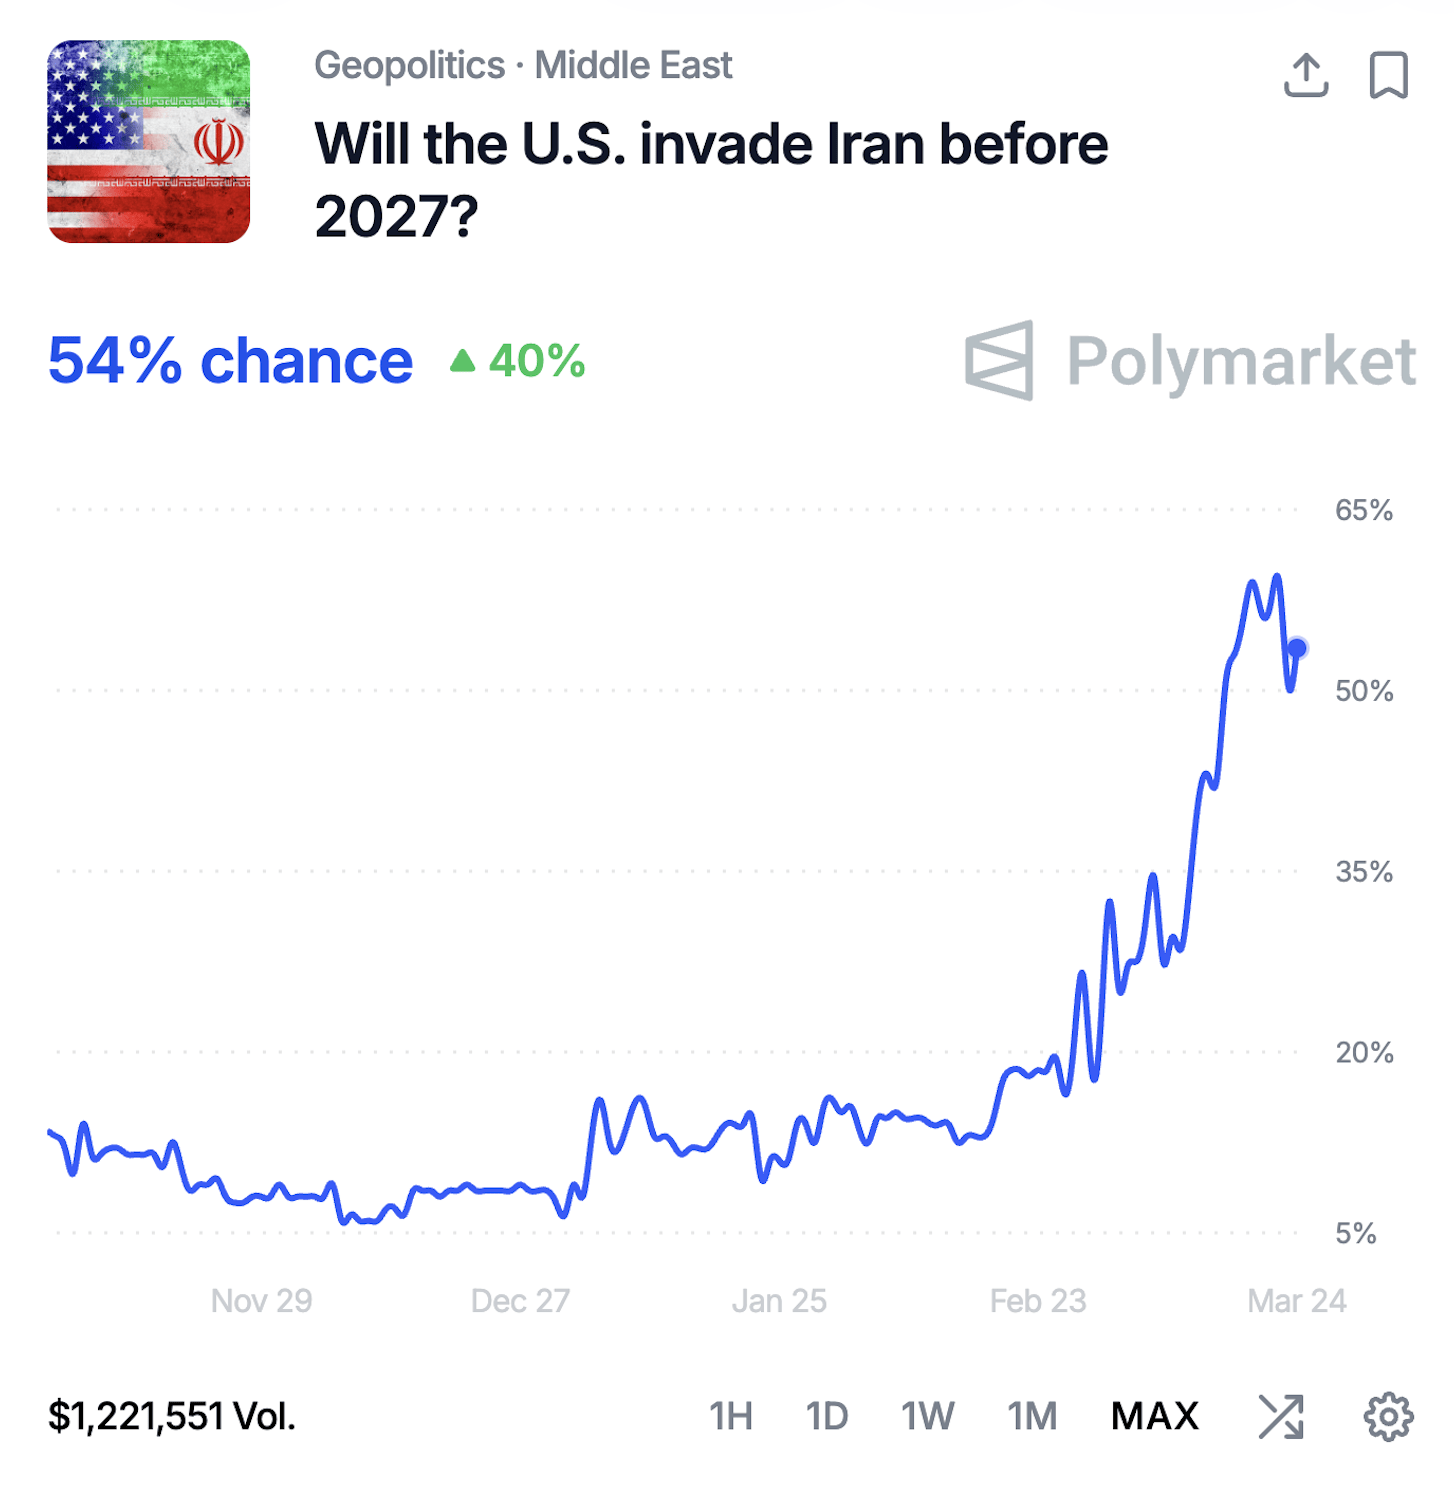Open chart settings gear icon
Viewport: 1454px width, 1492px height.
[1388, 1416]
